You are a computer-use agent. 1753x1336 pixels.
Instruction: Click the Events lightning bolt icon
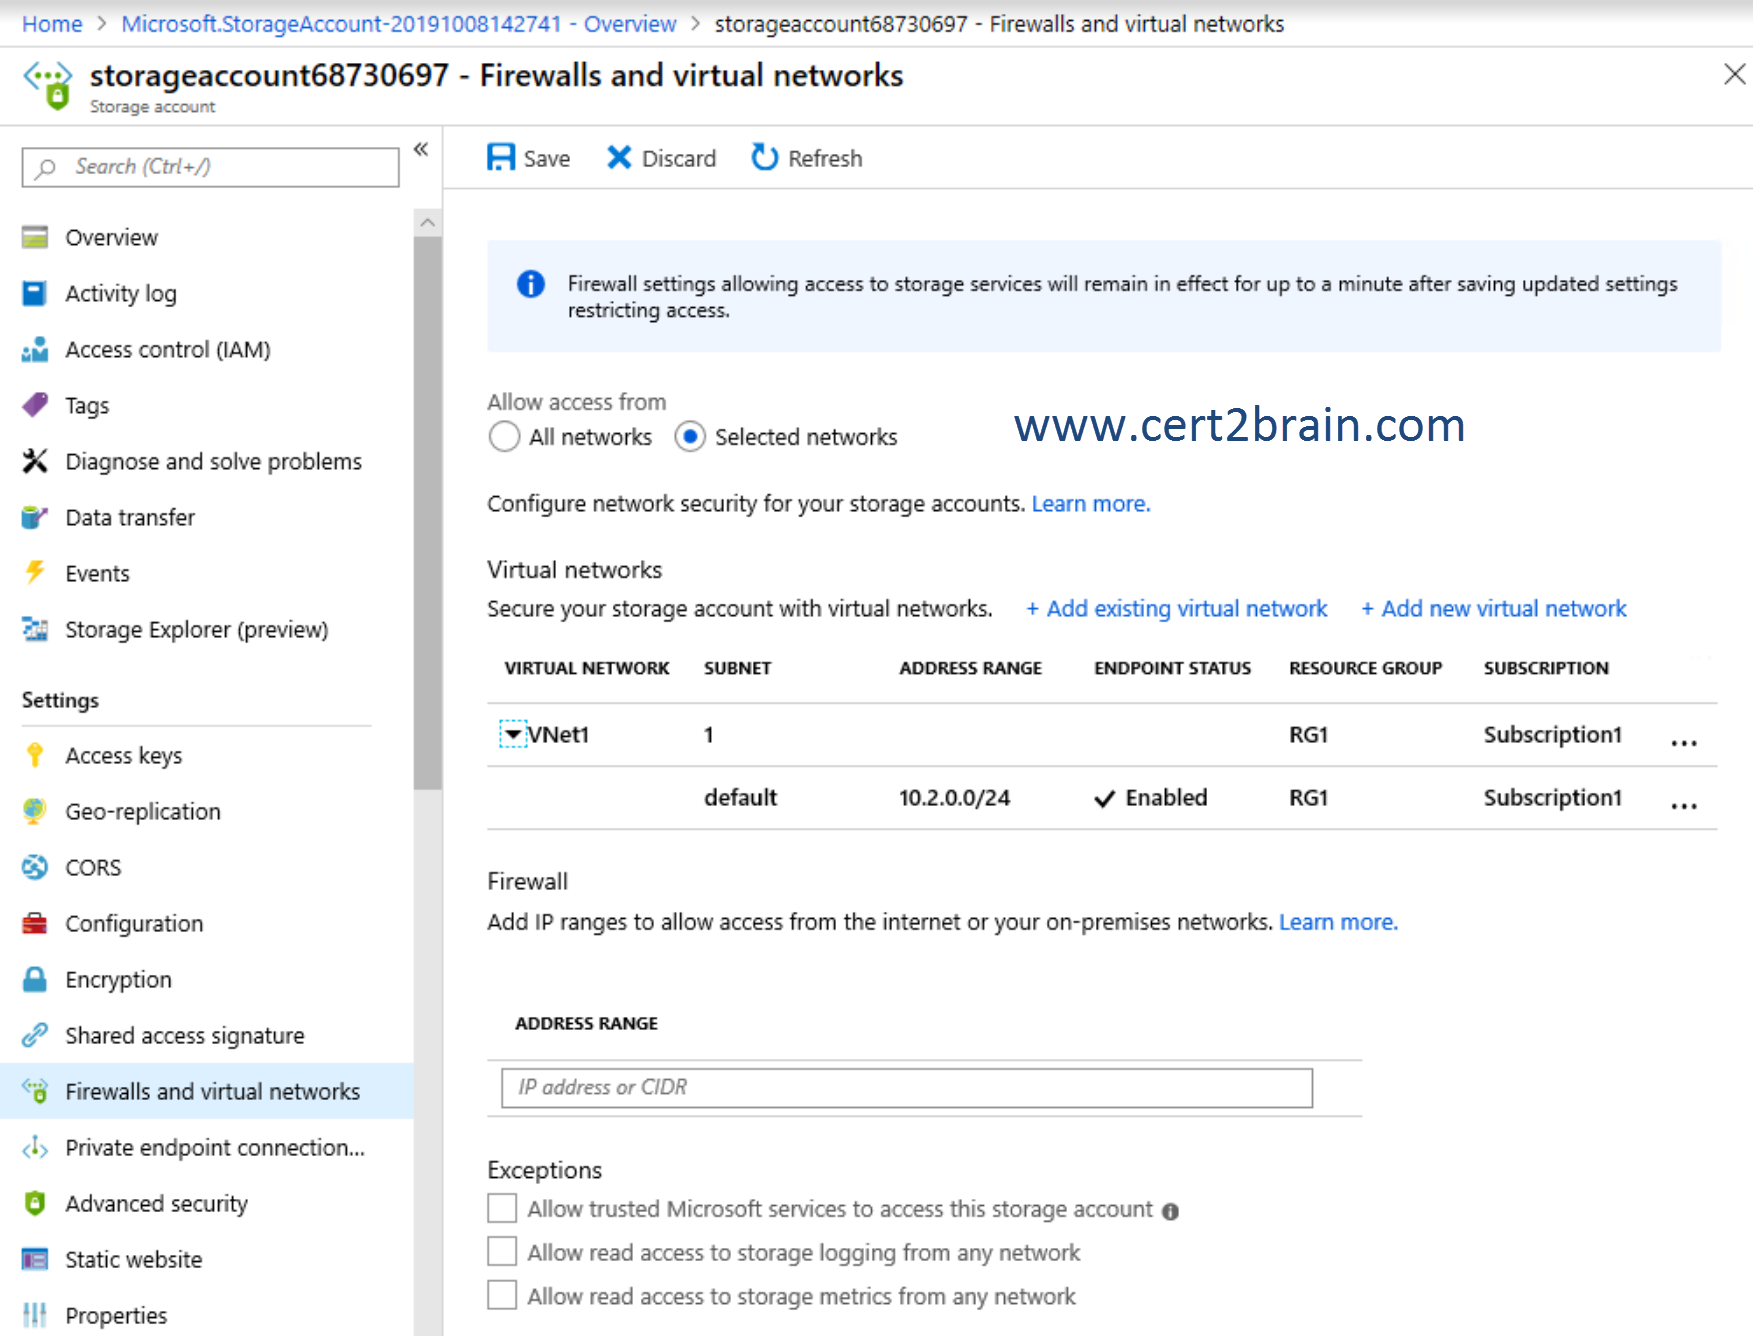(35, 573)
